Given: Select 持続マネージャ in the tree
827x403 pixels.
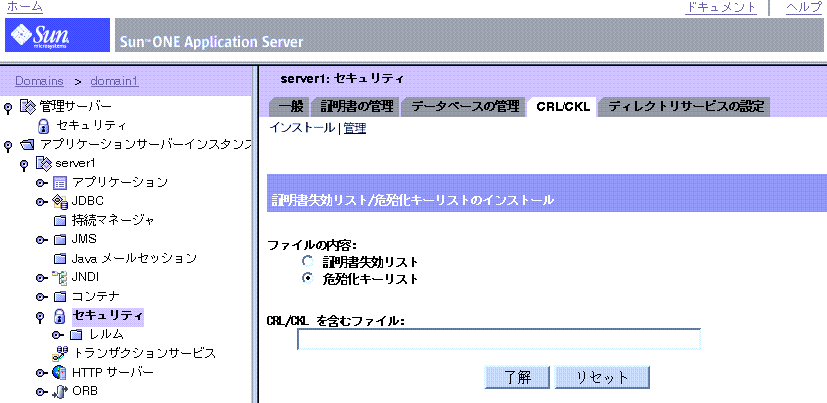Looking at the screenshot, I should click(113, 220).
